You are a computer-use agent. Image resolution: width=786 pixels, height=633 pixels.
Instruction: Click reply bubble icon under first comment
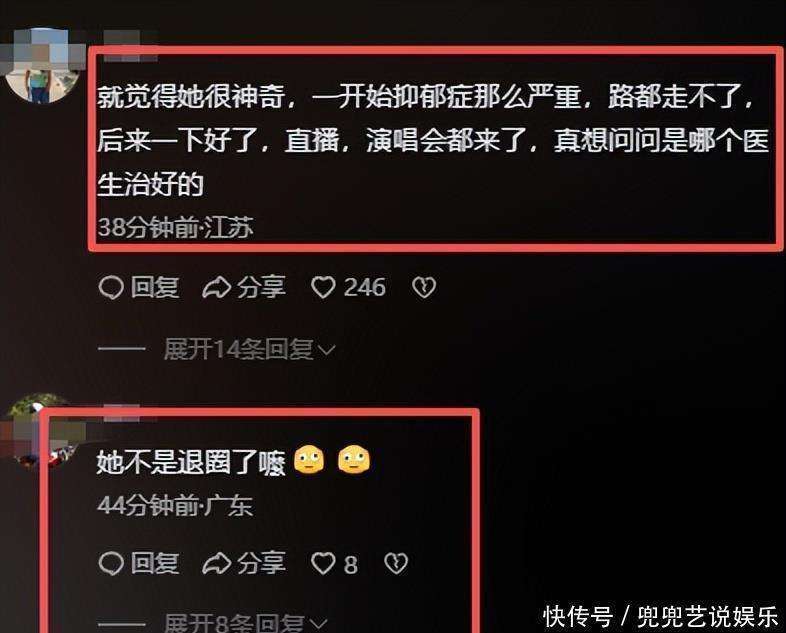(x=111, y=288)
